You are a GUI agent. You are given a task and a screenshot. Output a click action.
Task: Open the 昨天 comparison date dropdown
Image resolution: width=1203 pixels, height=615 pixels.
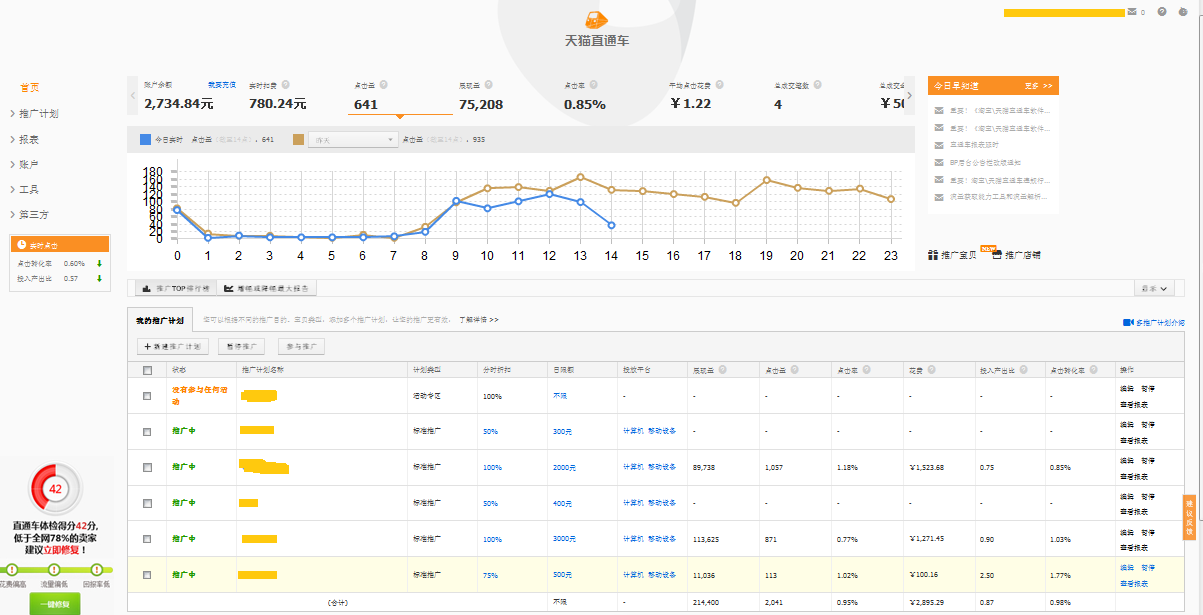click(353, 140)
